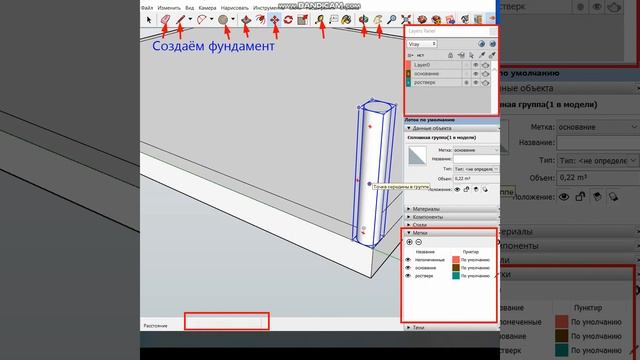The image size is (640, 360).
Task: Open the Нарисовать menu
Action: pyautogui.click(x=235, y=8)
